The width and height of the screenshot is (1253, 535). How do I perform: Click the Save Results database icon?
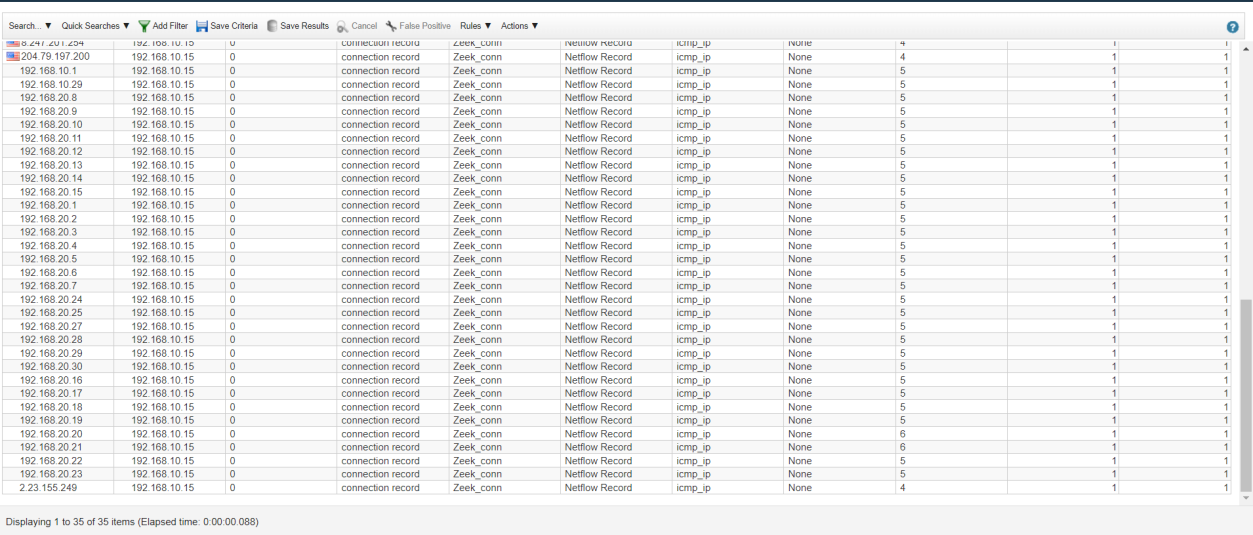tap(272, 26)
